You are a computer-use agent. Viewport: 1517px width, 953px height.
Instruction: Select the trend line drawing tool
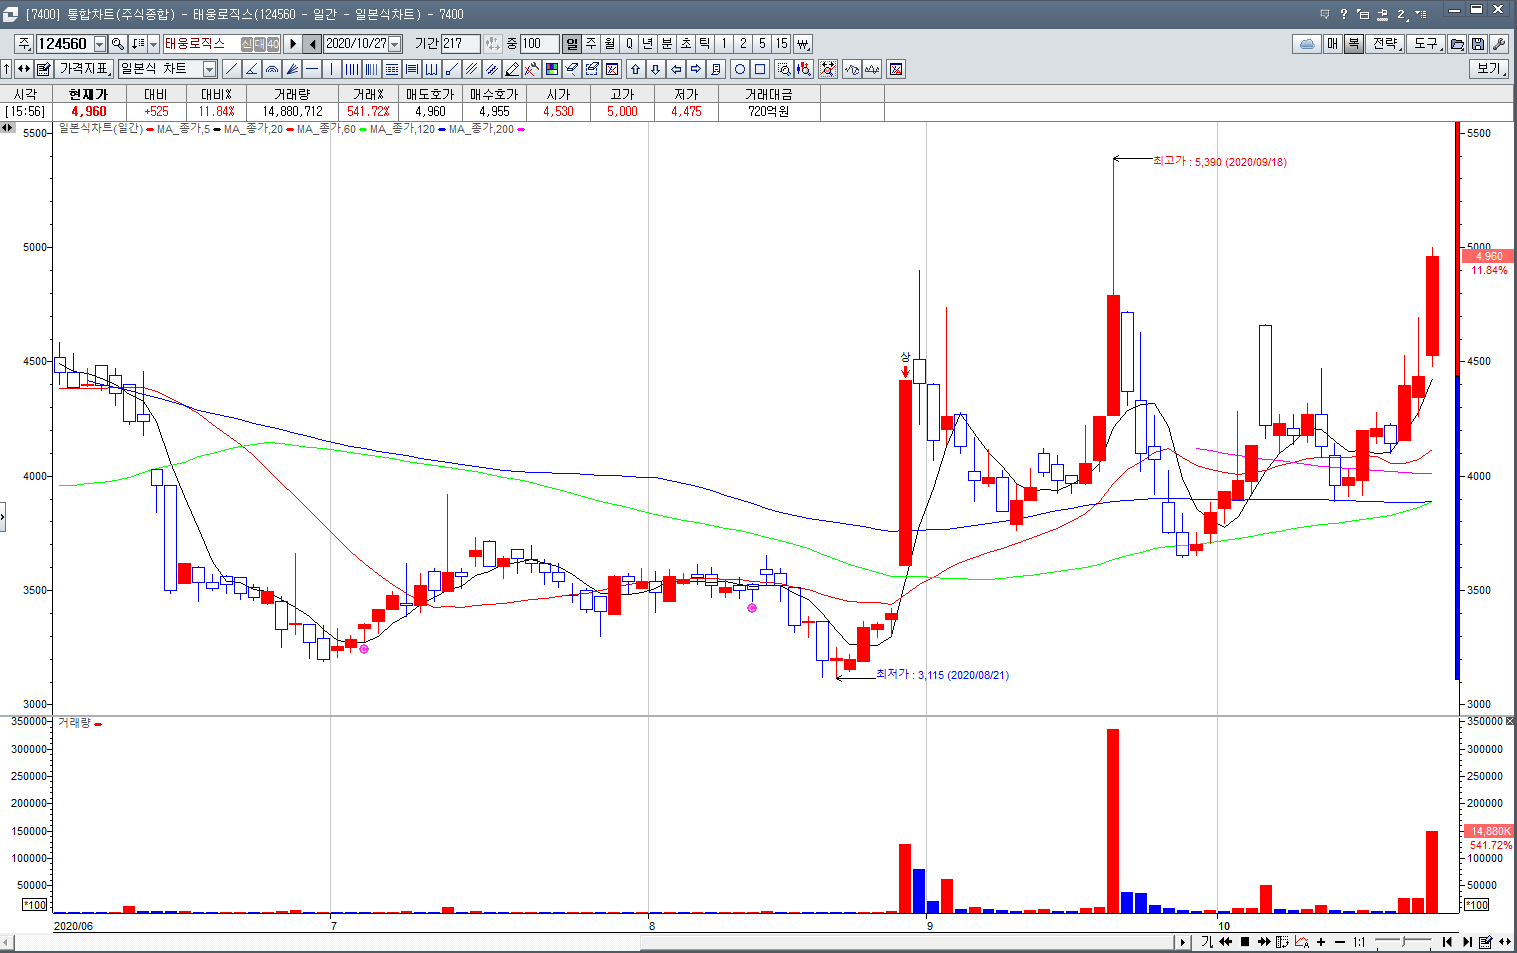click(231, 69)
